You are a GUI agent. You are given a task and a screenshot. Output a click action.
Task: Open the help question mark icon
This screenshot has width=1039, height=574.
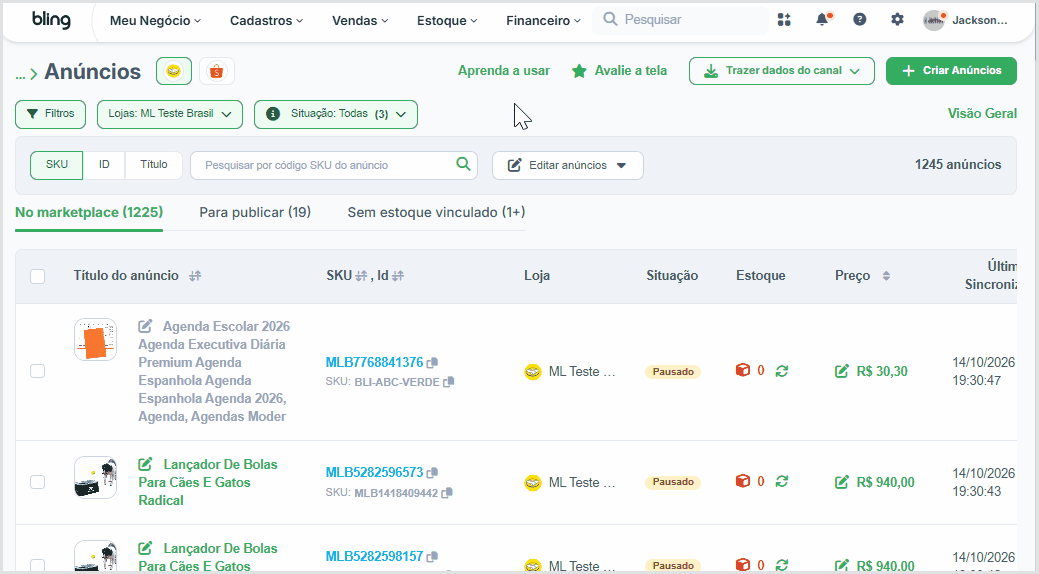pyautogui.click(x=859, y=20)
